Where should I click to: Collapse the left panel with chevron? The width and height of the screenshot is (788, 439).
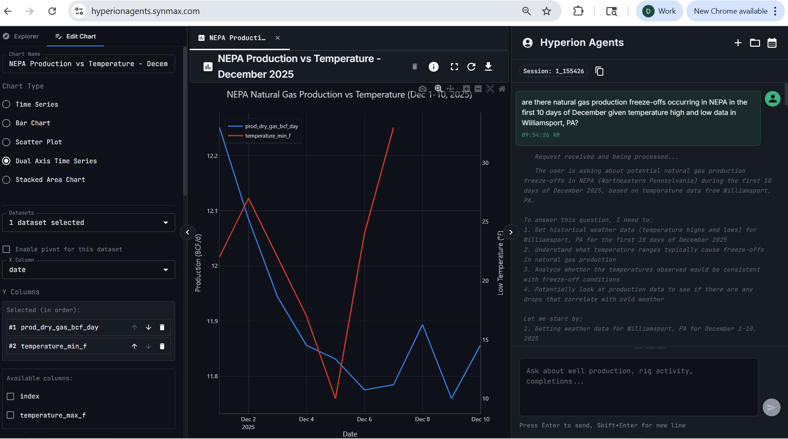(x=187, y=232)
